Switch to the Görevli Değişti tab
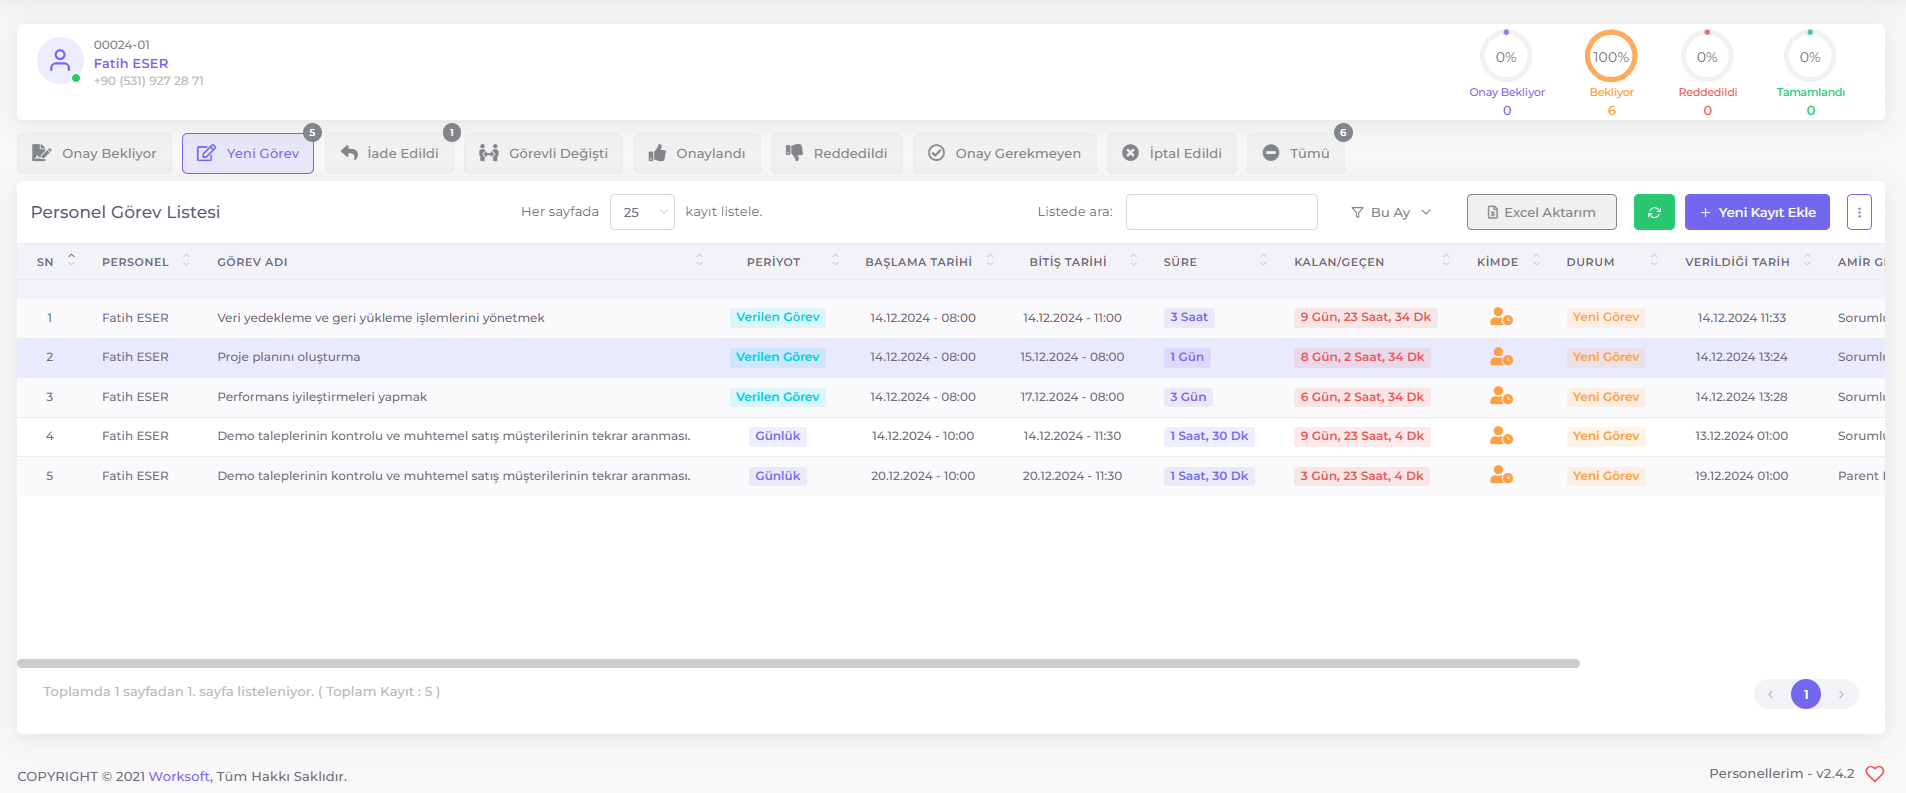This screenshot has height=793, width=1906. click(x=543, y=153)
